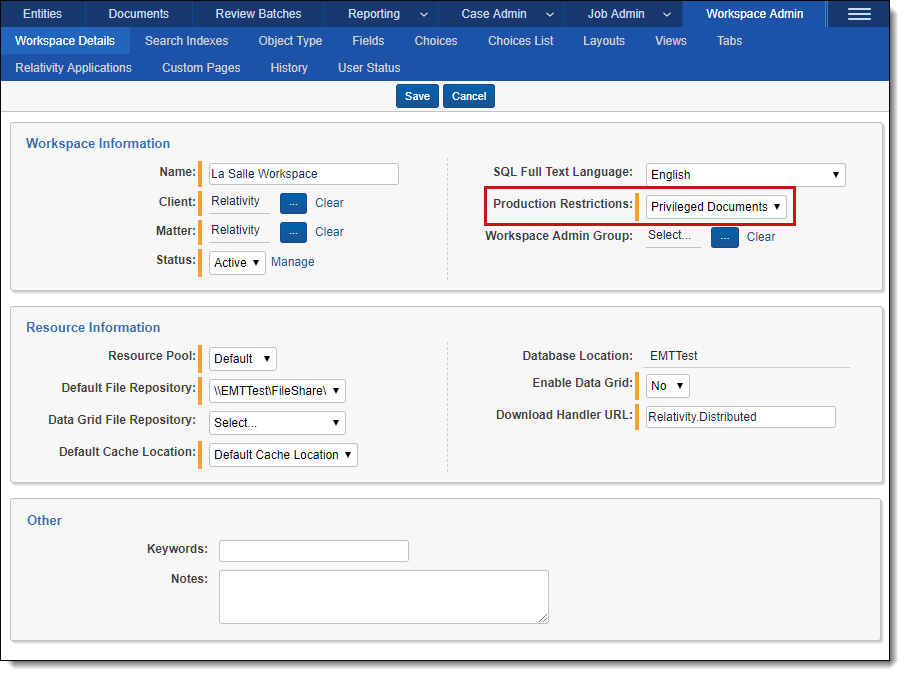Click the Matter ellipsis picker button
Image resolution: width=905 pixels, height=676 pixels.
293,232
